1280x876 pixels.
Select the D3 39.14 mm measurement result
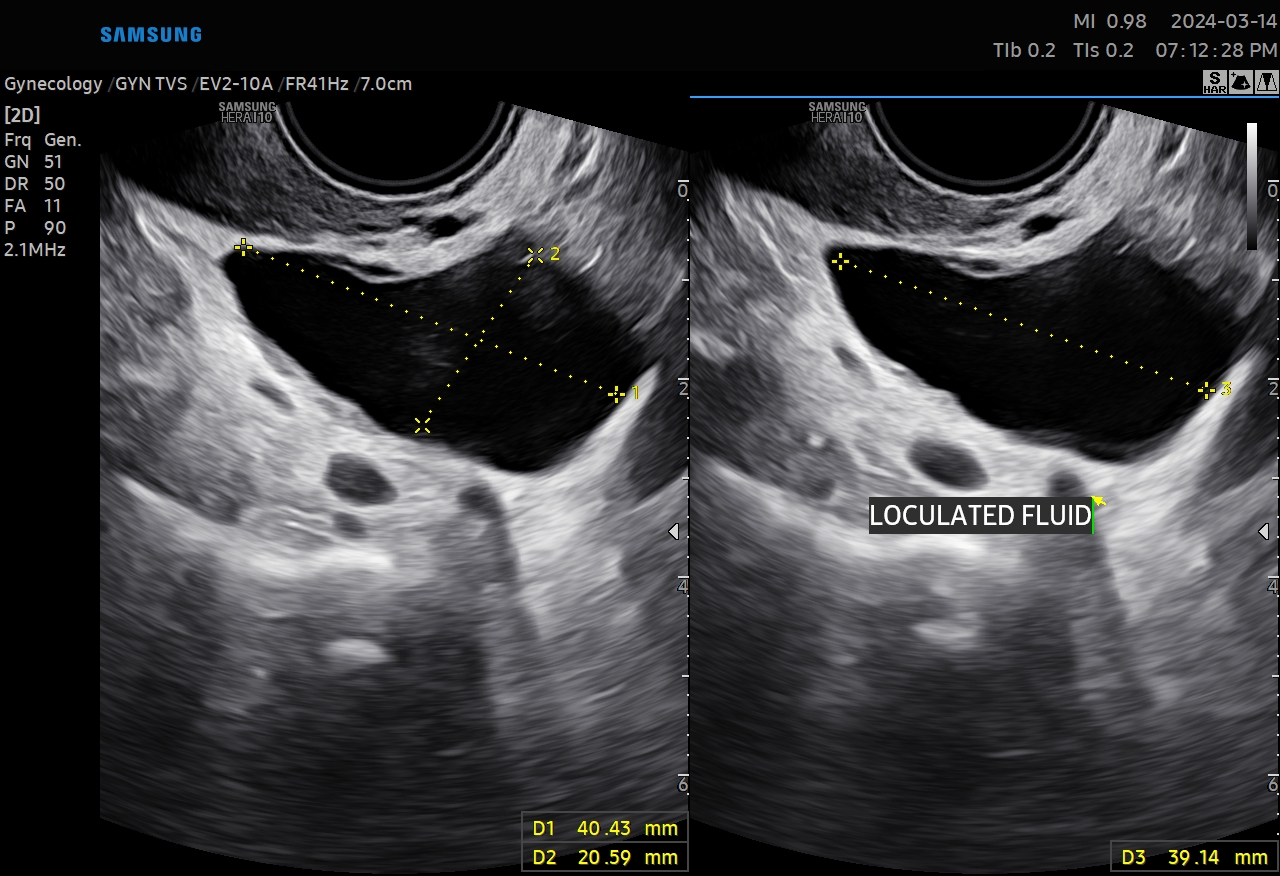[x=1194, y=857]
